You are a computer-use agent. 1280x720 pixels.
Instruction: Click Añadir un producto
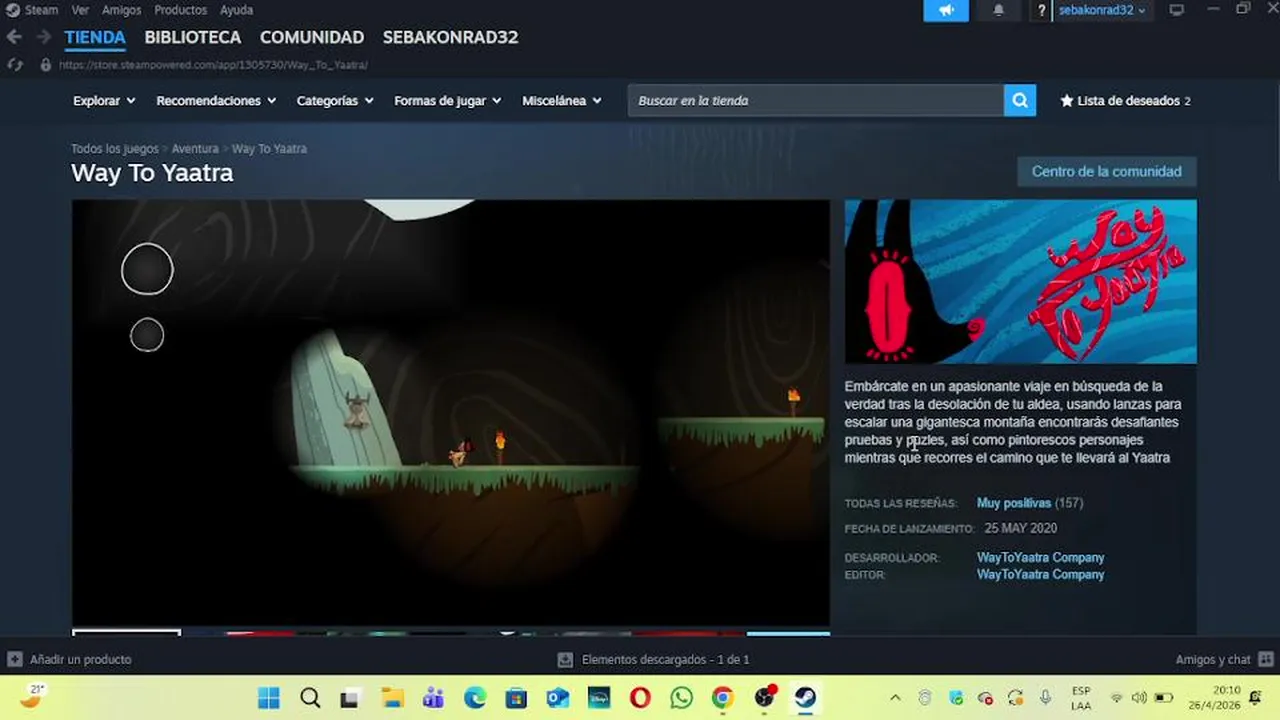click(x=70, y=659)
